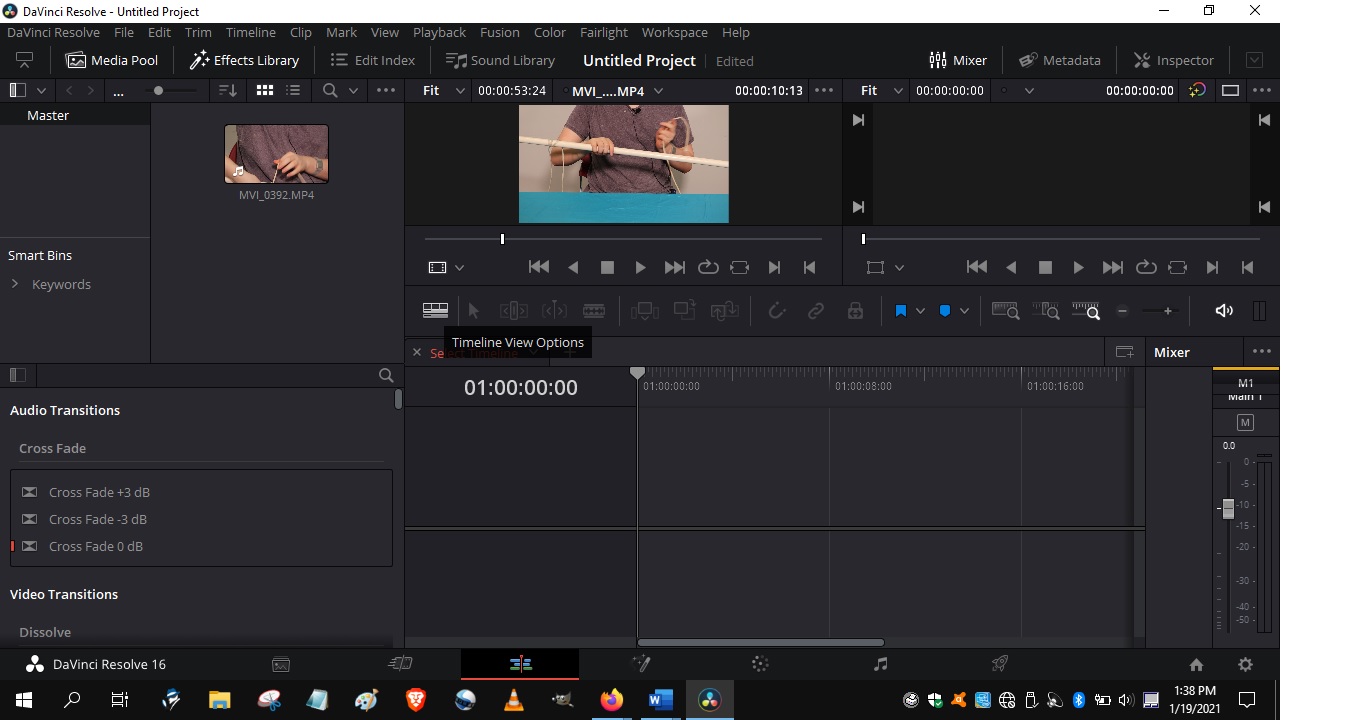Open the Sound Library panel

500,60
